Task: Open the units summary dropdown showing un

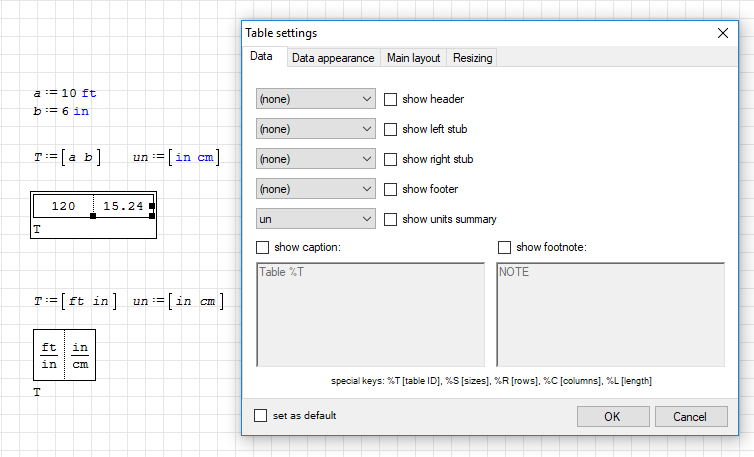Action: tap(315, 220)
